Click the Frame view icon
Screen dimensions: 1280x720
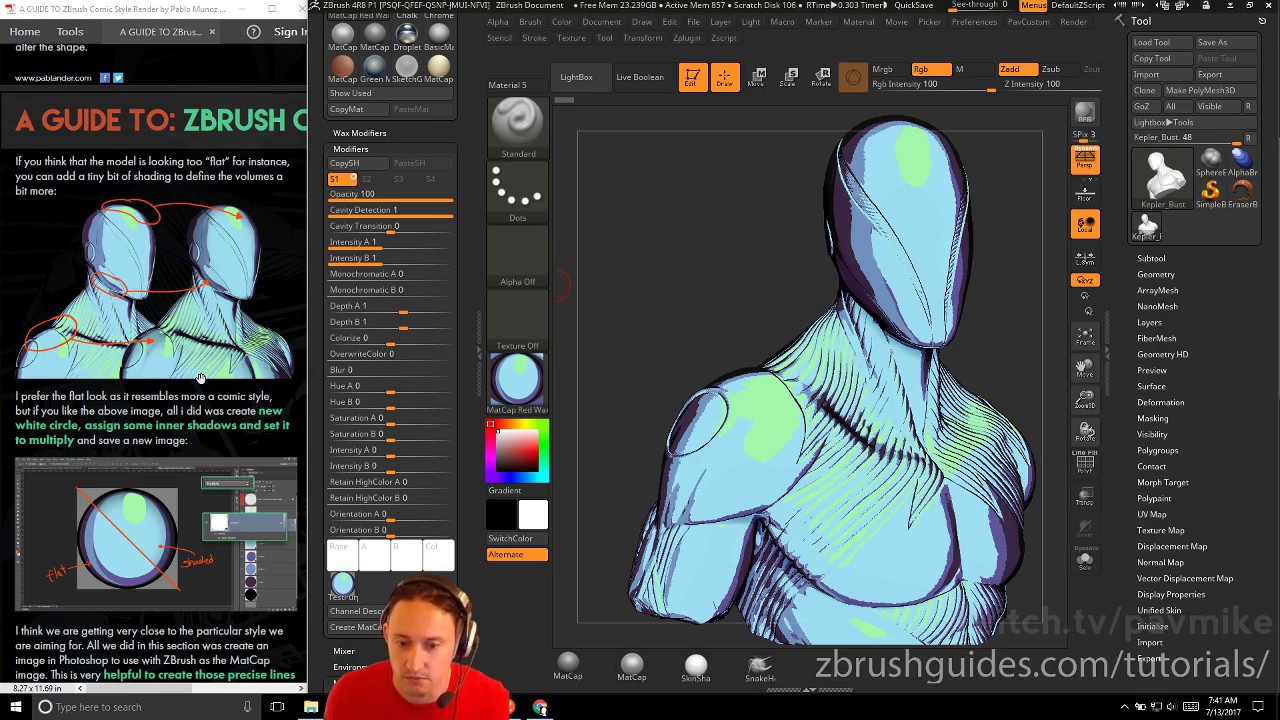tap(1085, 336)
